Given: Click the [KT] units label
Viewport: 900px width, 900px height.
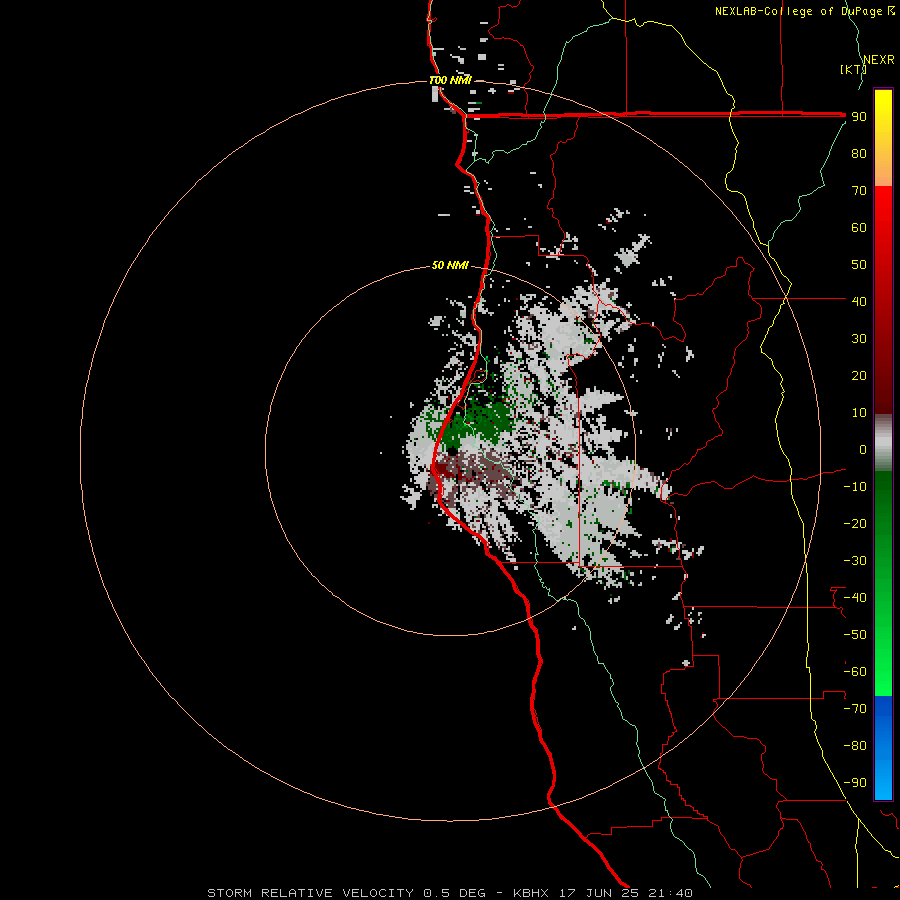Looking at the screenshot, I should tap(853, 69).
